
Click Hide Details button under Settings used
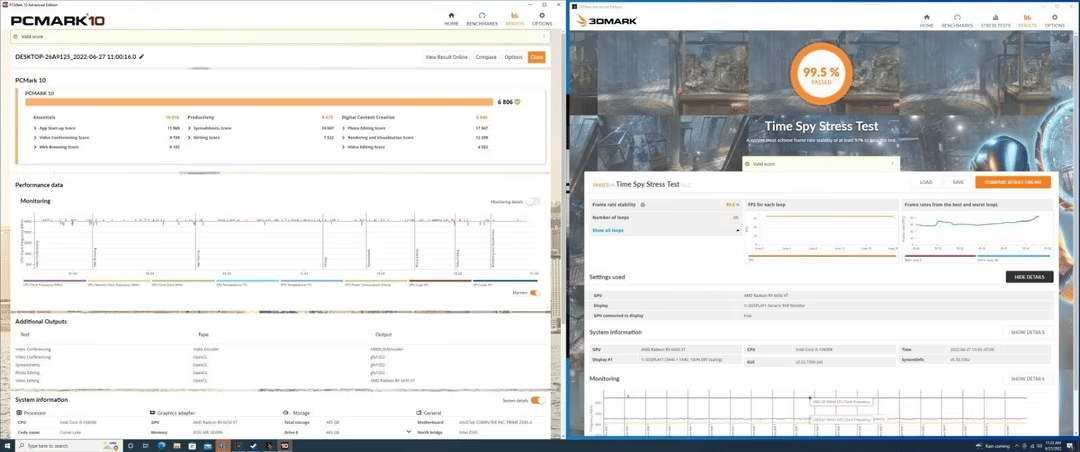[1029, 277]
